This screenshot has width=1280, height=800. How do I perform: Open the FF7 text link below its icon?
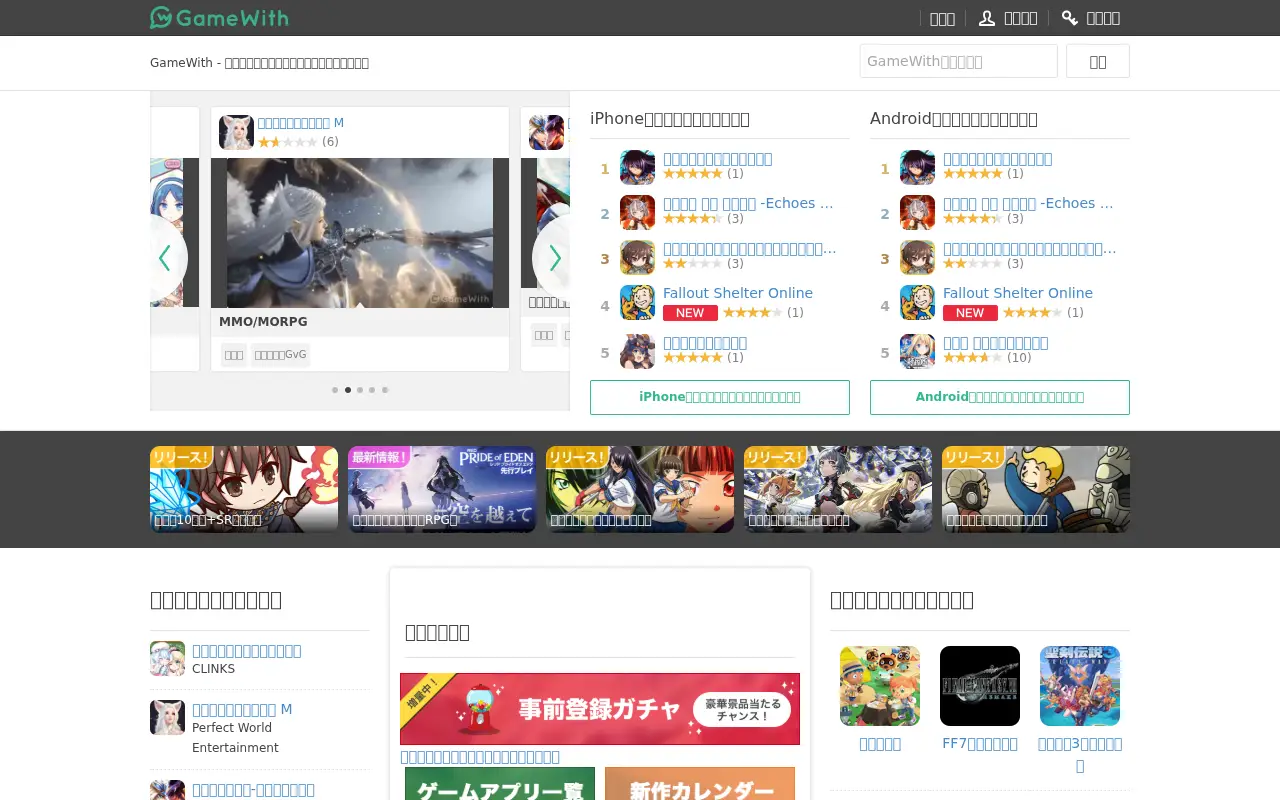[x=980, y=744]
